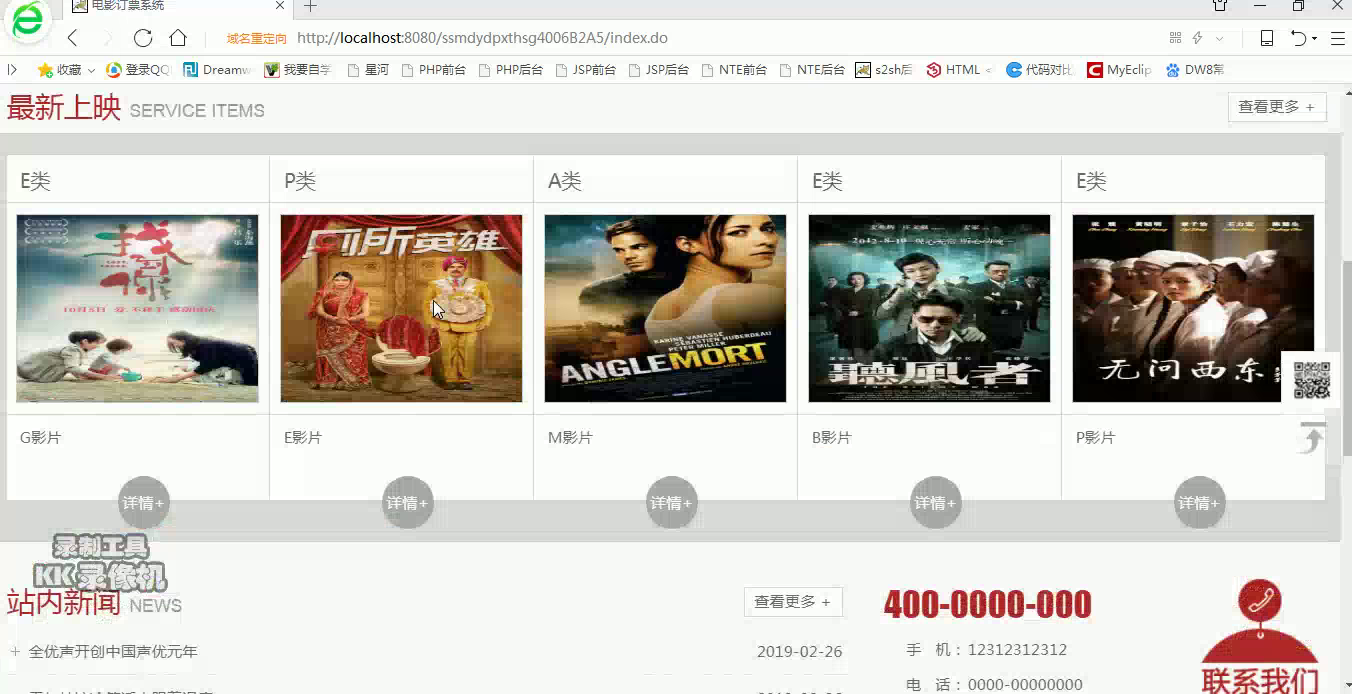The width and height of the screenshot is (1352, 694).
Task: Open the 收藏 favorites star
Action: pyautogui.click(x=45, y=70)
